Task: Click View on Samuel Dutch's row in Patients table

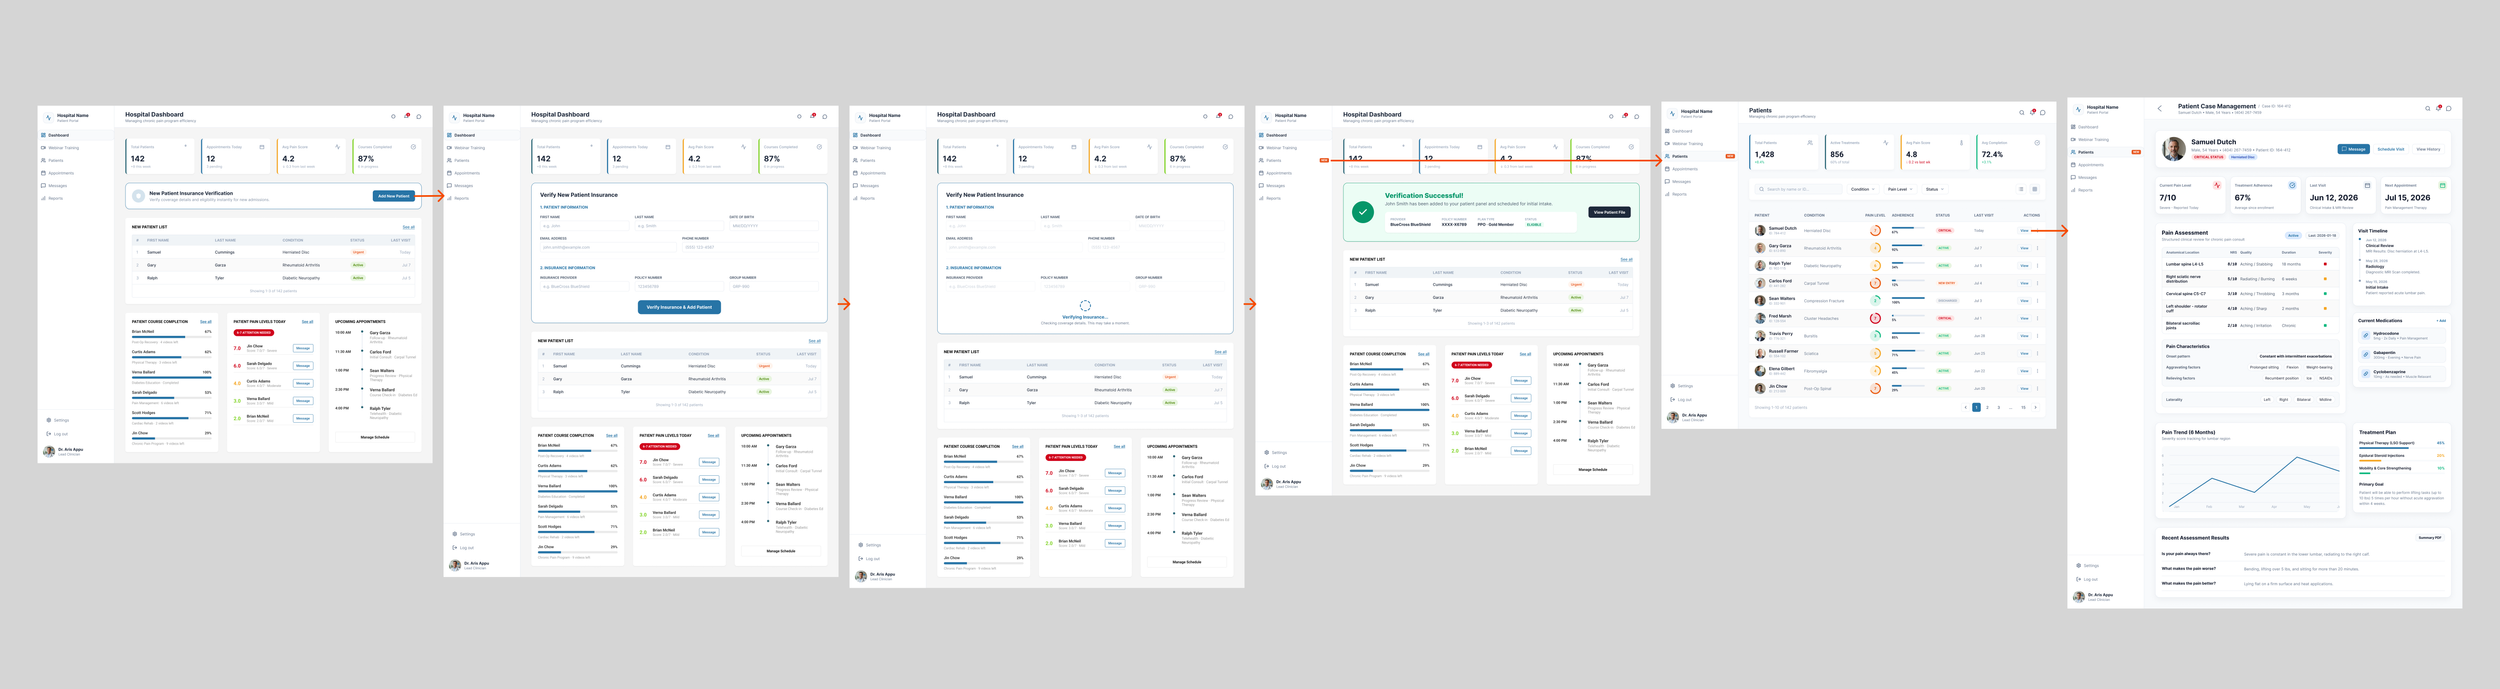Action: pyautogui.click(x=2024, y=230)
